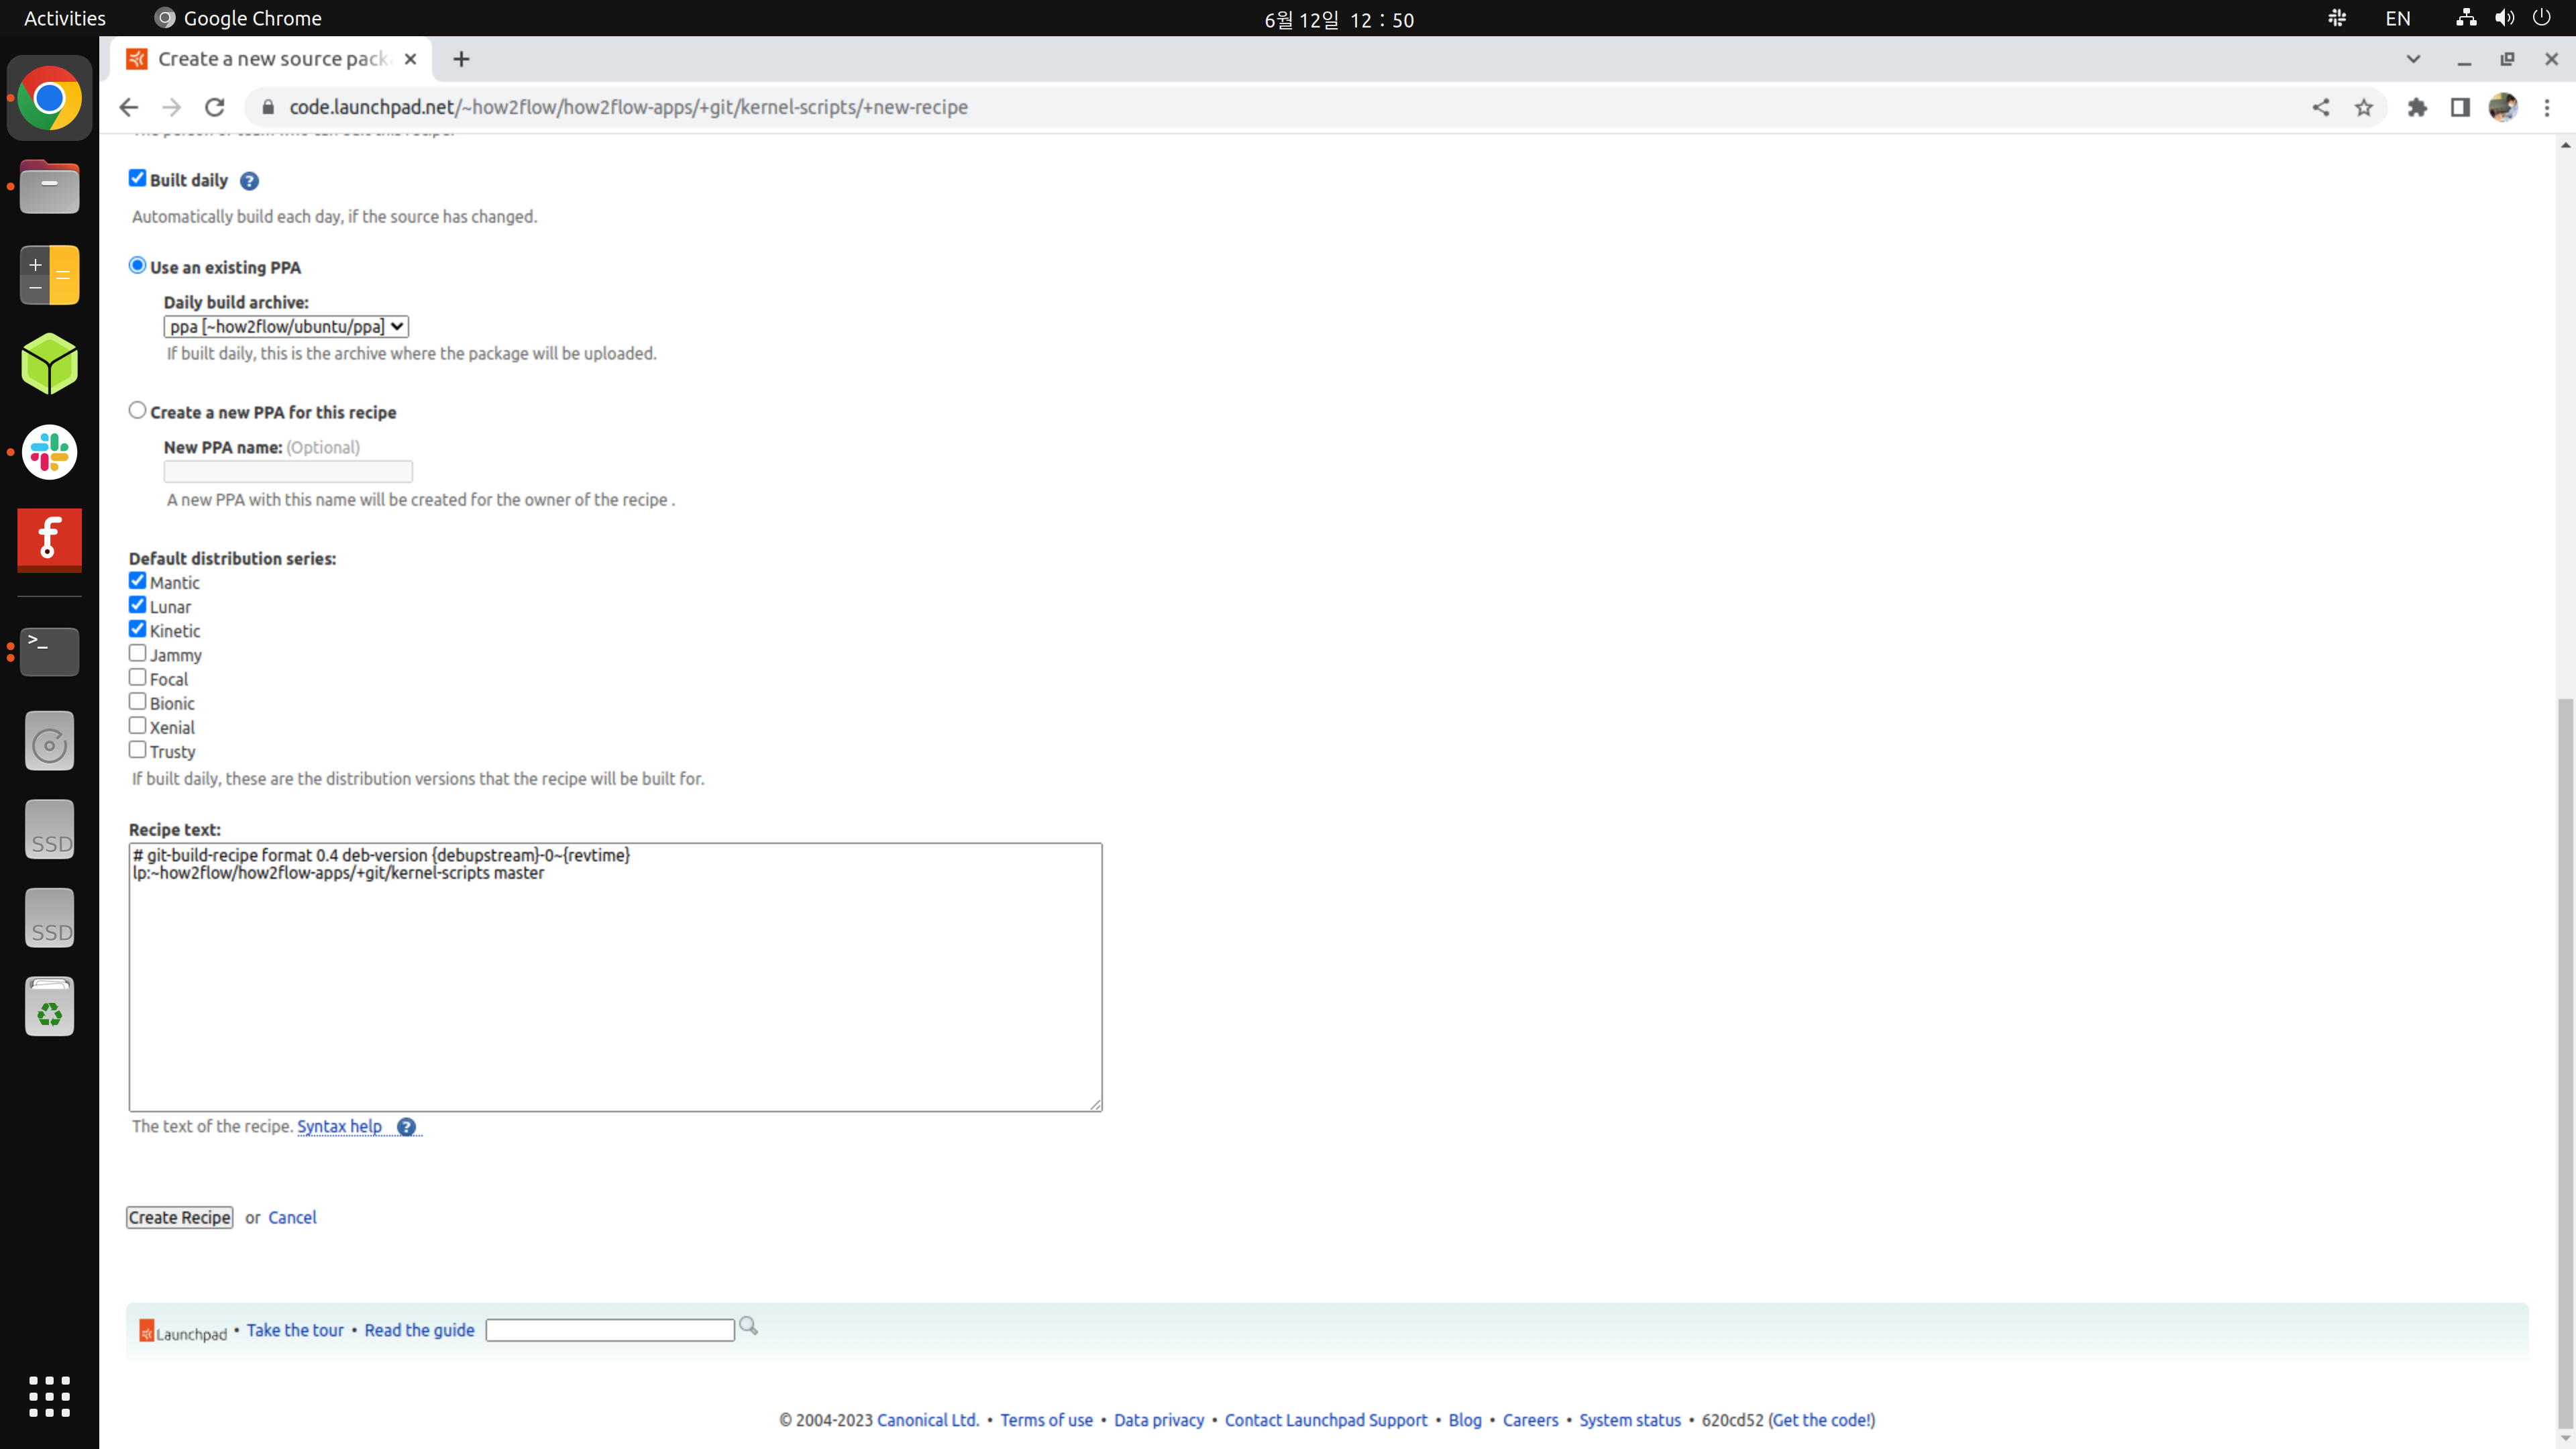Screen dimensions: 2576x1449
Task: Click the Launchpad search magnifier icon
Action: [x=748, y=1327]
